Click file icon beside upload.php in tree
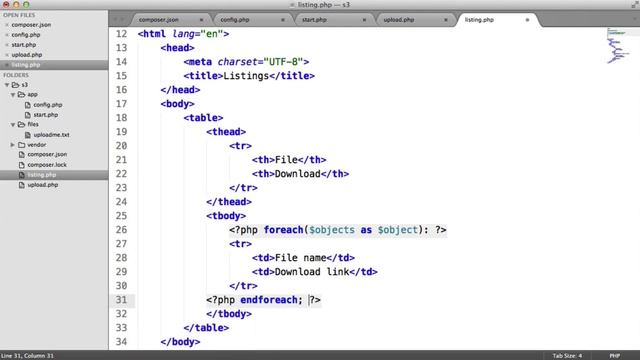This screenshot has width=640, height=360. coord(22,185)
